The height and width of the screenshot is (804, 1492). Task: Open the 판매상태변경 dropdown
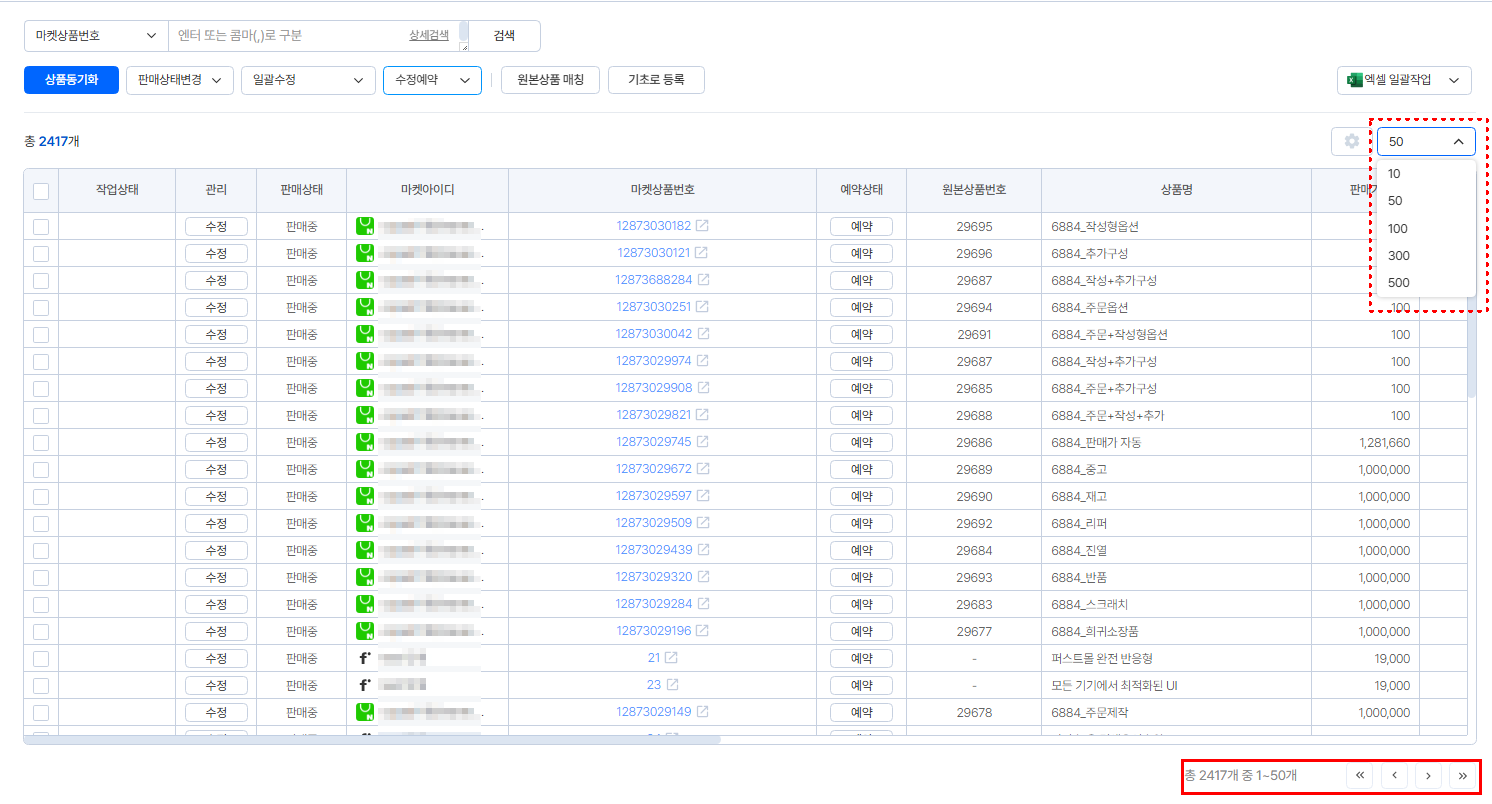[x=179, y=80]
